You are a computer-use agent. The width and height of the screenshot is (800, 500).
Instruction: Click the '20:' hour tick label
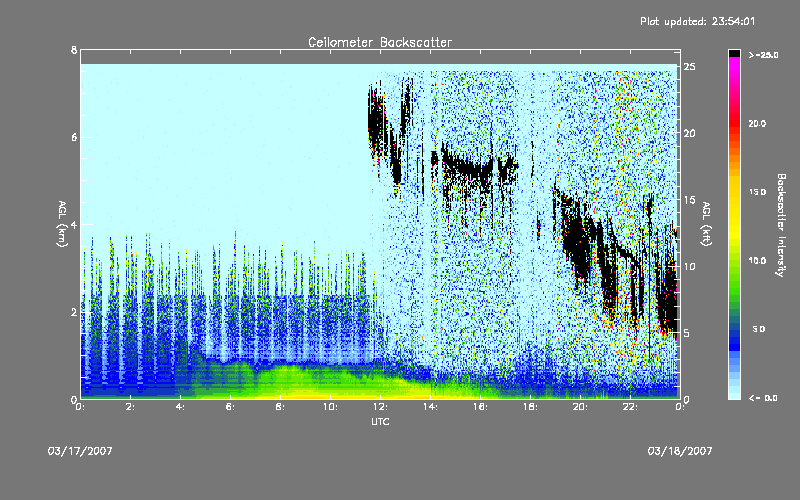click(580, 407)
